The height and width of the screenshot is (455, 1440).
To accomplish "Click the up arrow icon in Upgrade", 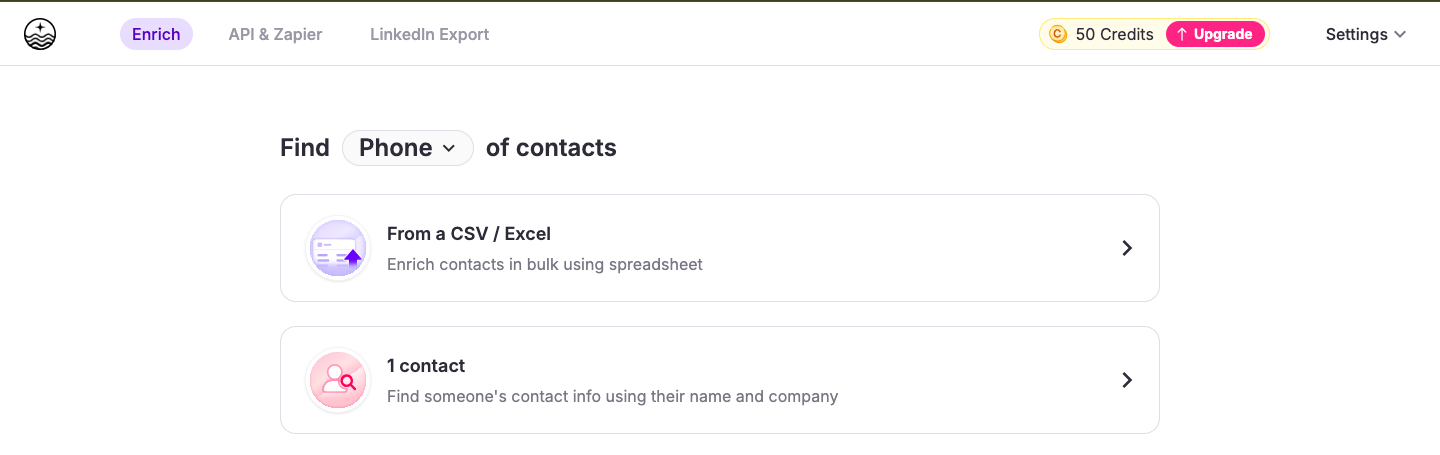I will point(1182,35).
